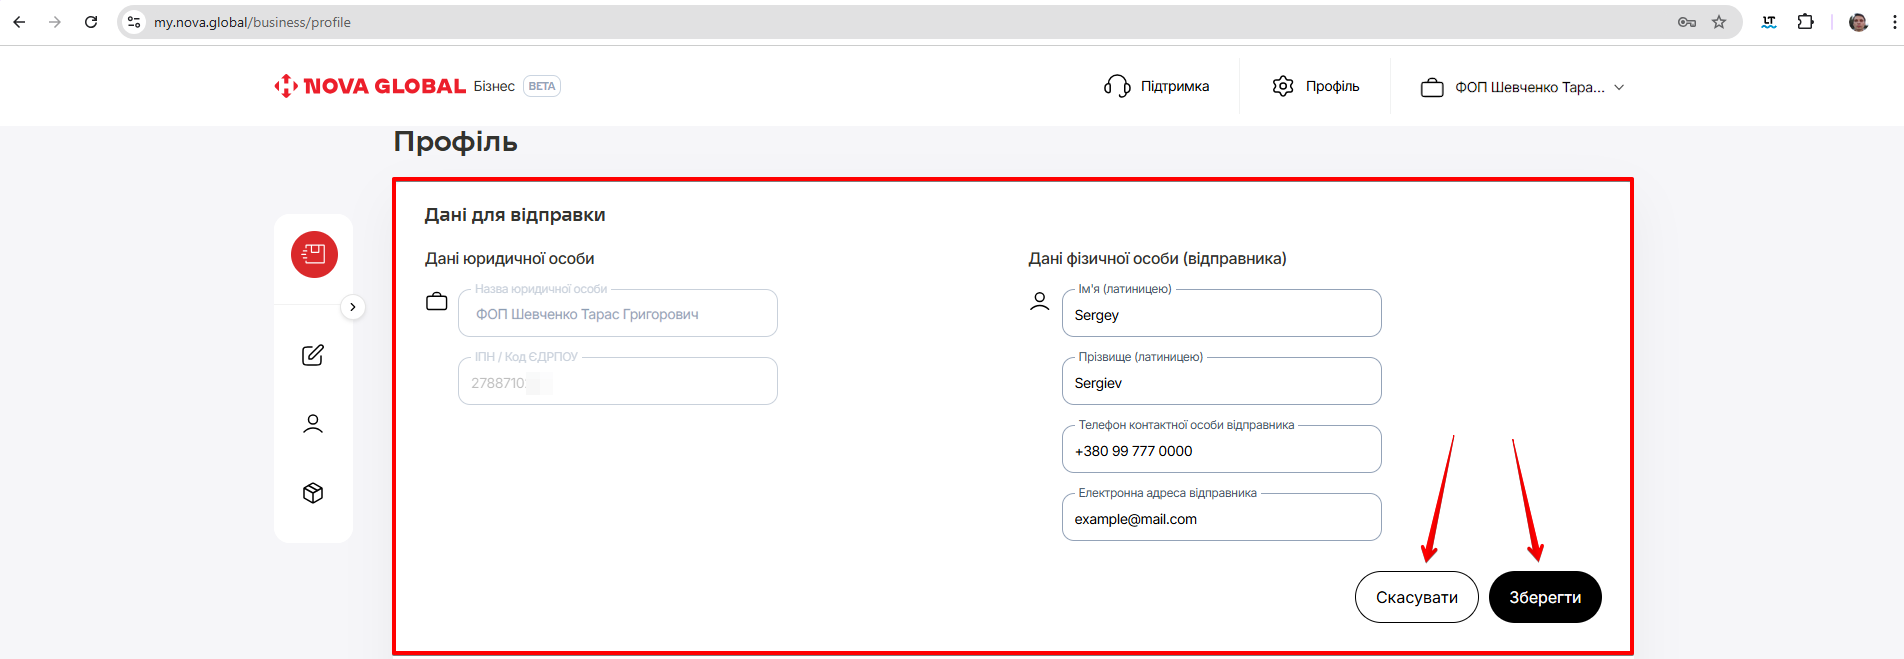Viewport: 1904px width, 659px height.
Task: Focus the sender phone number field
Action: (x=1221, y=451)
